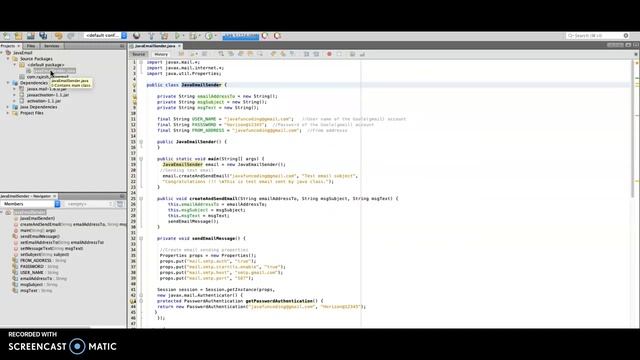Collapse the sendEmailMessage fold at line 32
The image size is (640, 360).
click(141, 238)
